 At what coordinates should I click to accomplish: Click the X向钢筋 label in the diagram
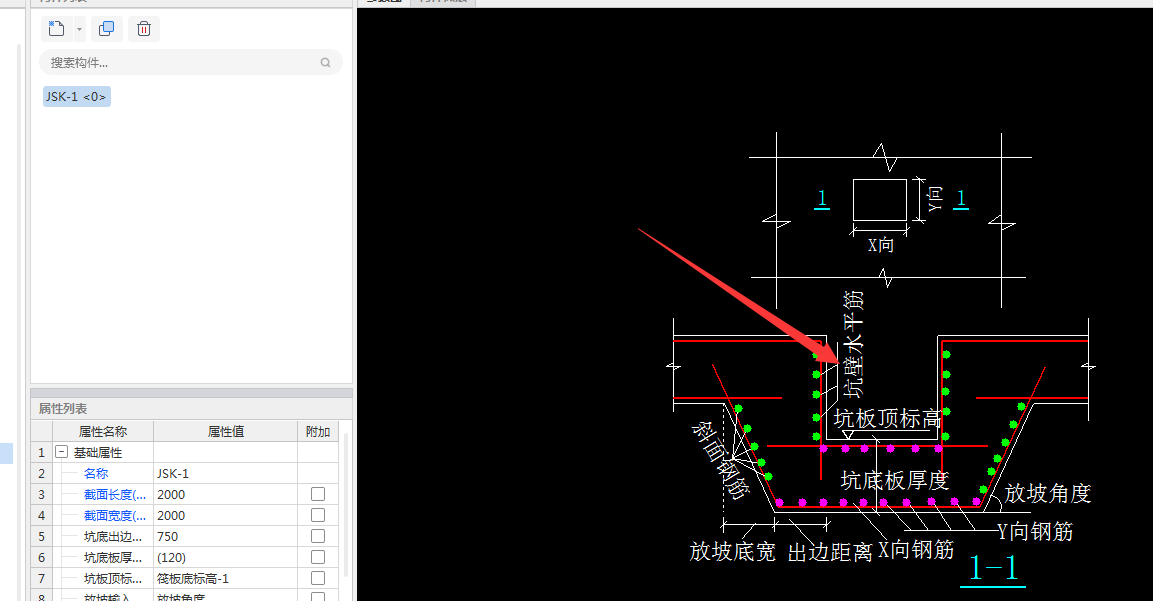click(x=916, y=550)
